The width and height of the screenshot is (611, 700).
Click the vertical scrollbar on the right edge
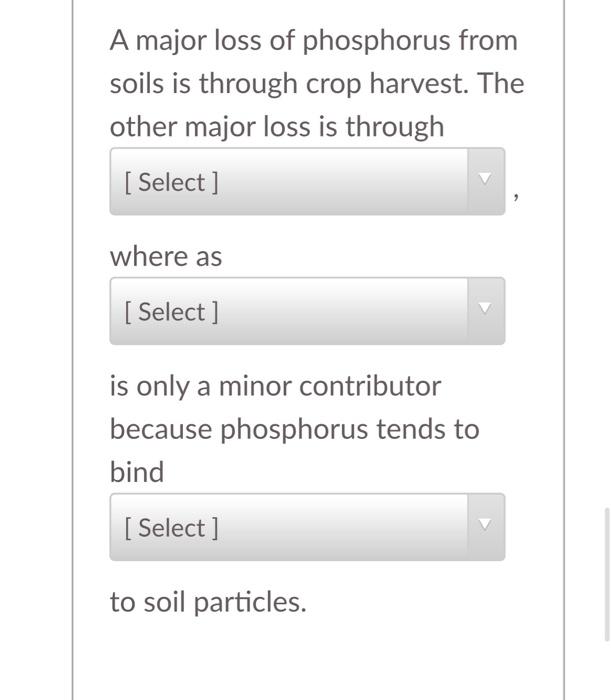[607, 573]
